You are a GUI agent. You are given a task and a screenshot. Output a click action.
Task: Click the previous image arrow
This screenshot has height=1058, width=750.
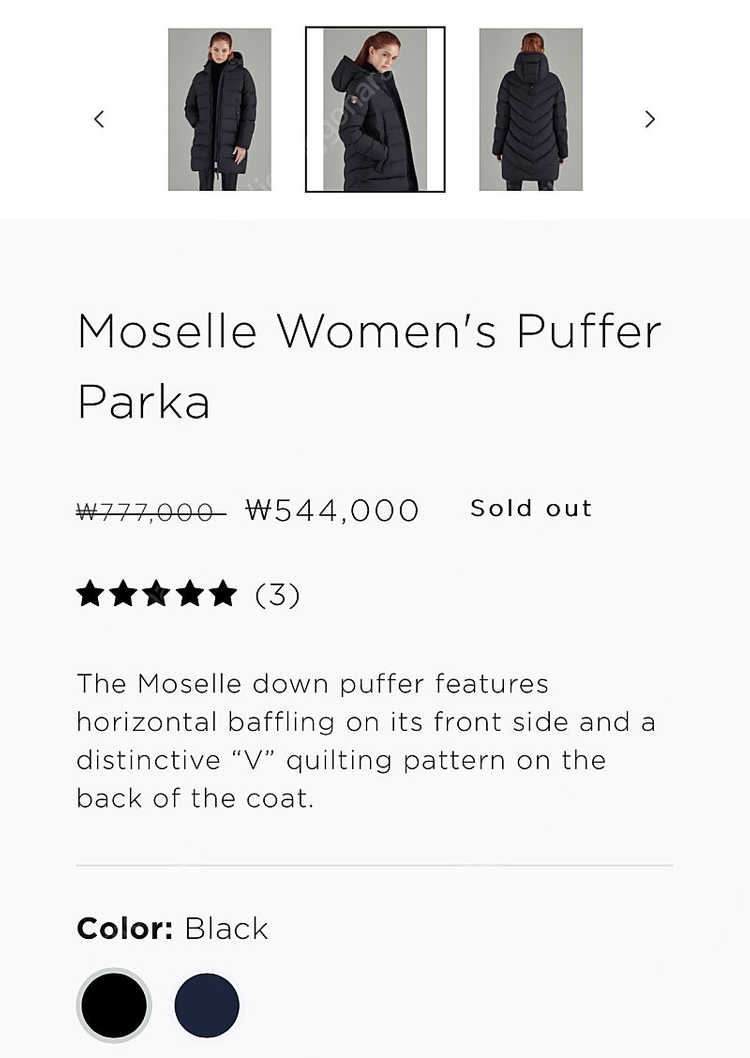(99, 119)
